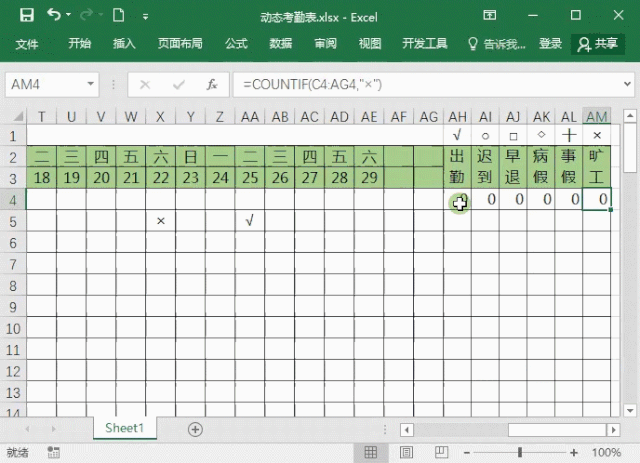This screenshot has height=463, width=640.
Task: Click the 病假 header cell
Action: click(x=541, y=167)
